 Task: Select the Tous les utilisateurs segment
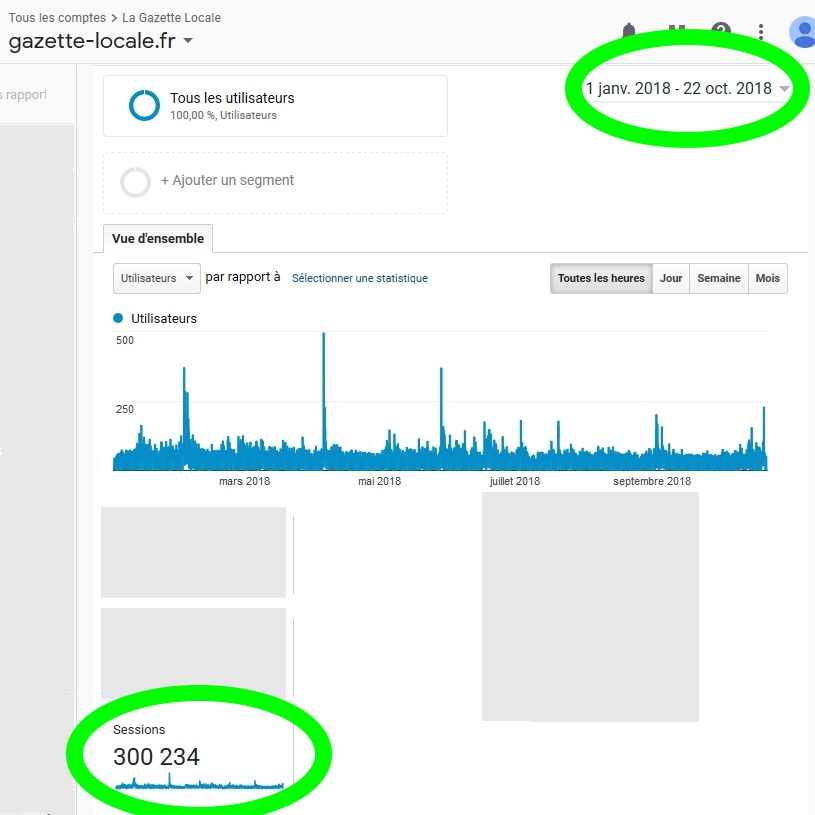[x=275, y=106]
